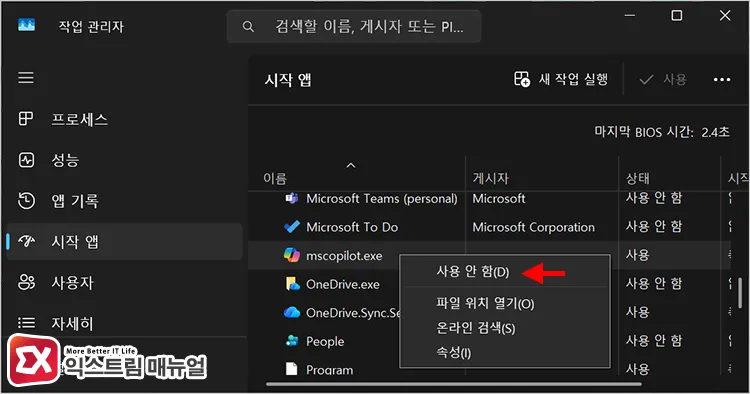Click the 사용자 people icon
The height and width of the screenshot is (394, 750).
[x=26, y=283]
